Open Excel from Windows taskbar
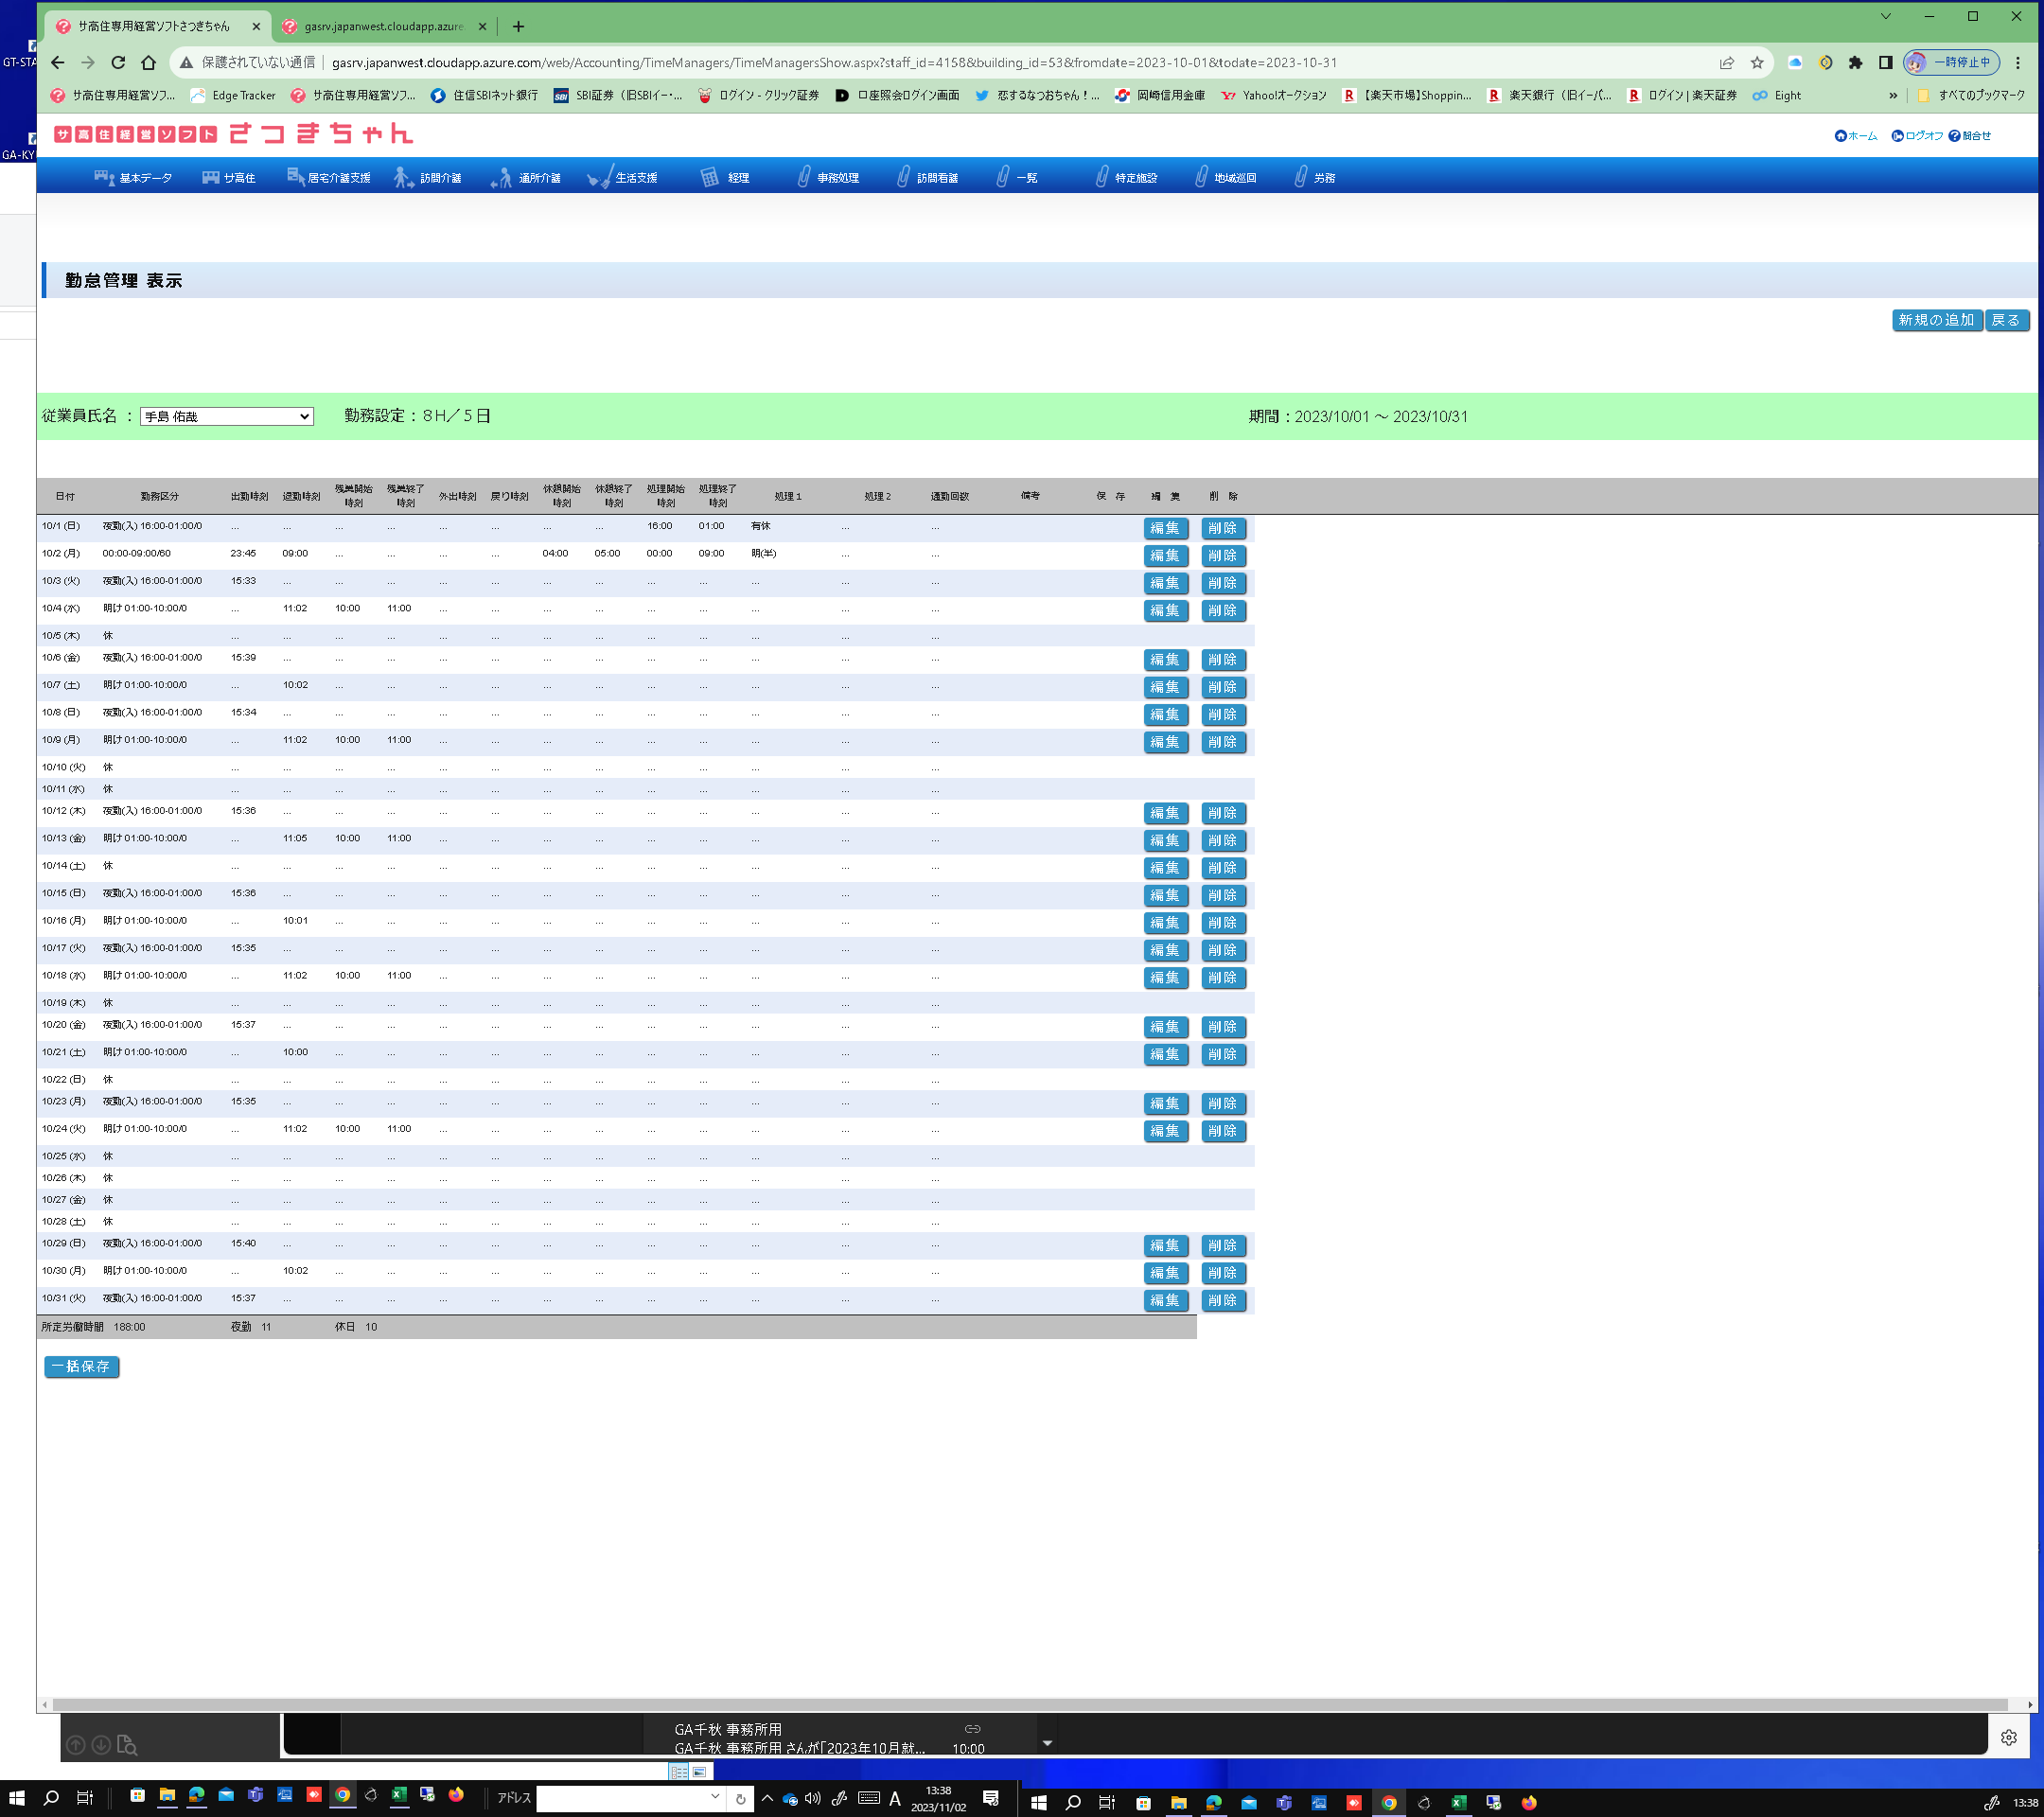 pyautogui.click(x=398, y=1795)
